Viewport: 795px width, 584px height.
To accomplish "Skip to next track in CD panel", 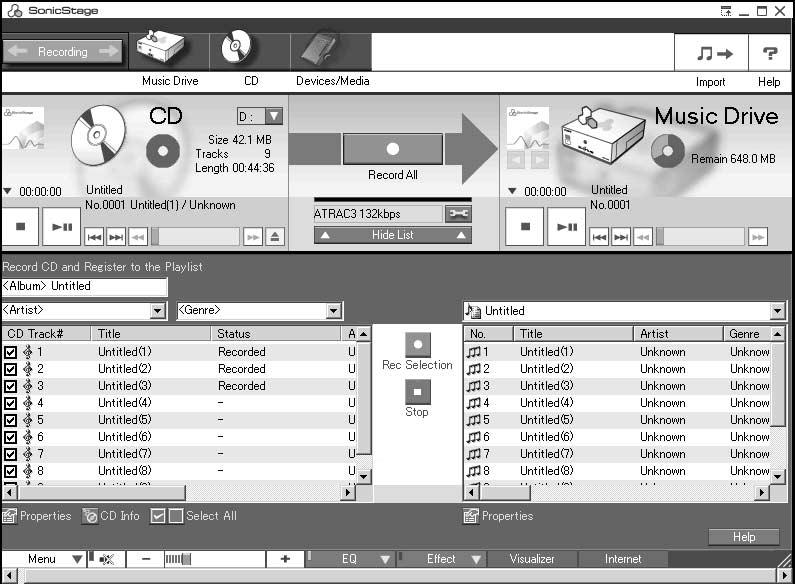I will click(116, 237).
